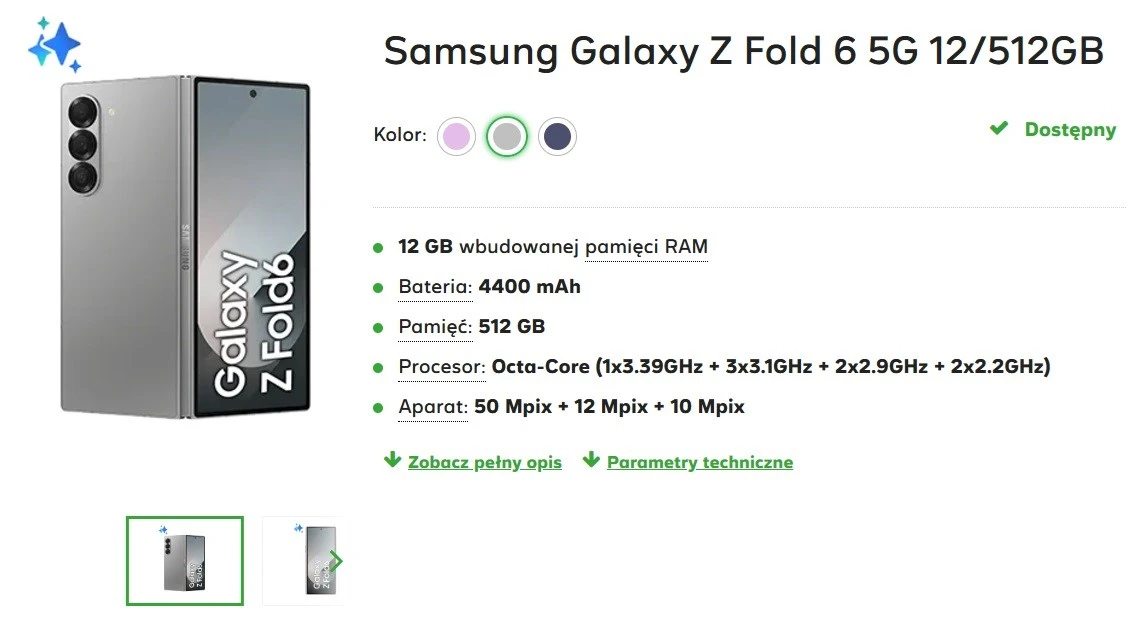Click the dotted "Bateria" term
1142x643 pixels.
tap(435, 287)
